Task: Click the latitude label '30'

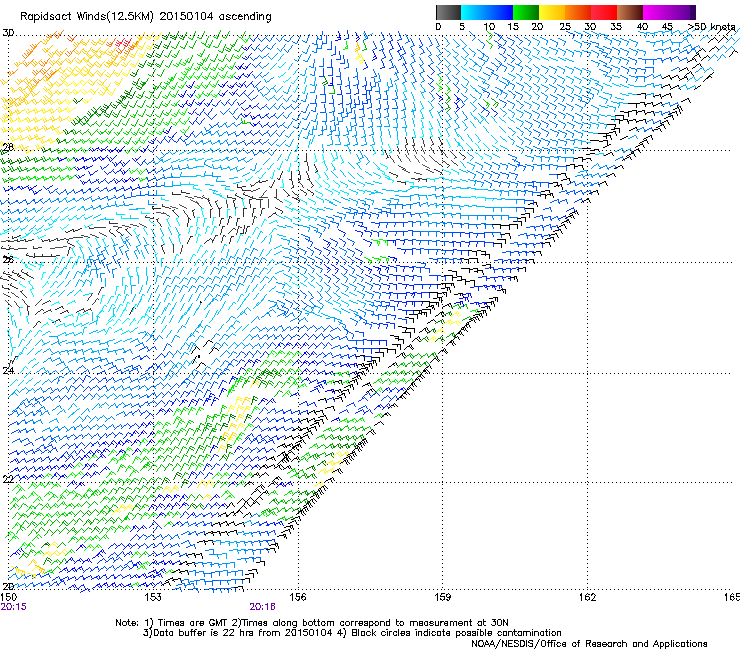Action: [x=8, y=33]
